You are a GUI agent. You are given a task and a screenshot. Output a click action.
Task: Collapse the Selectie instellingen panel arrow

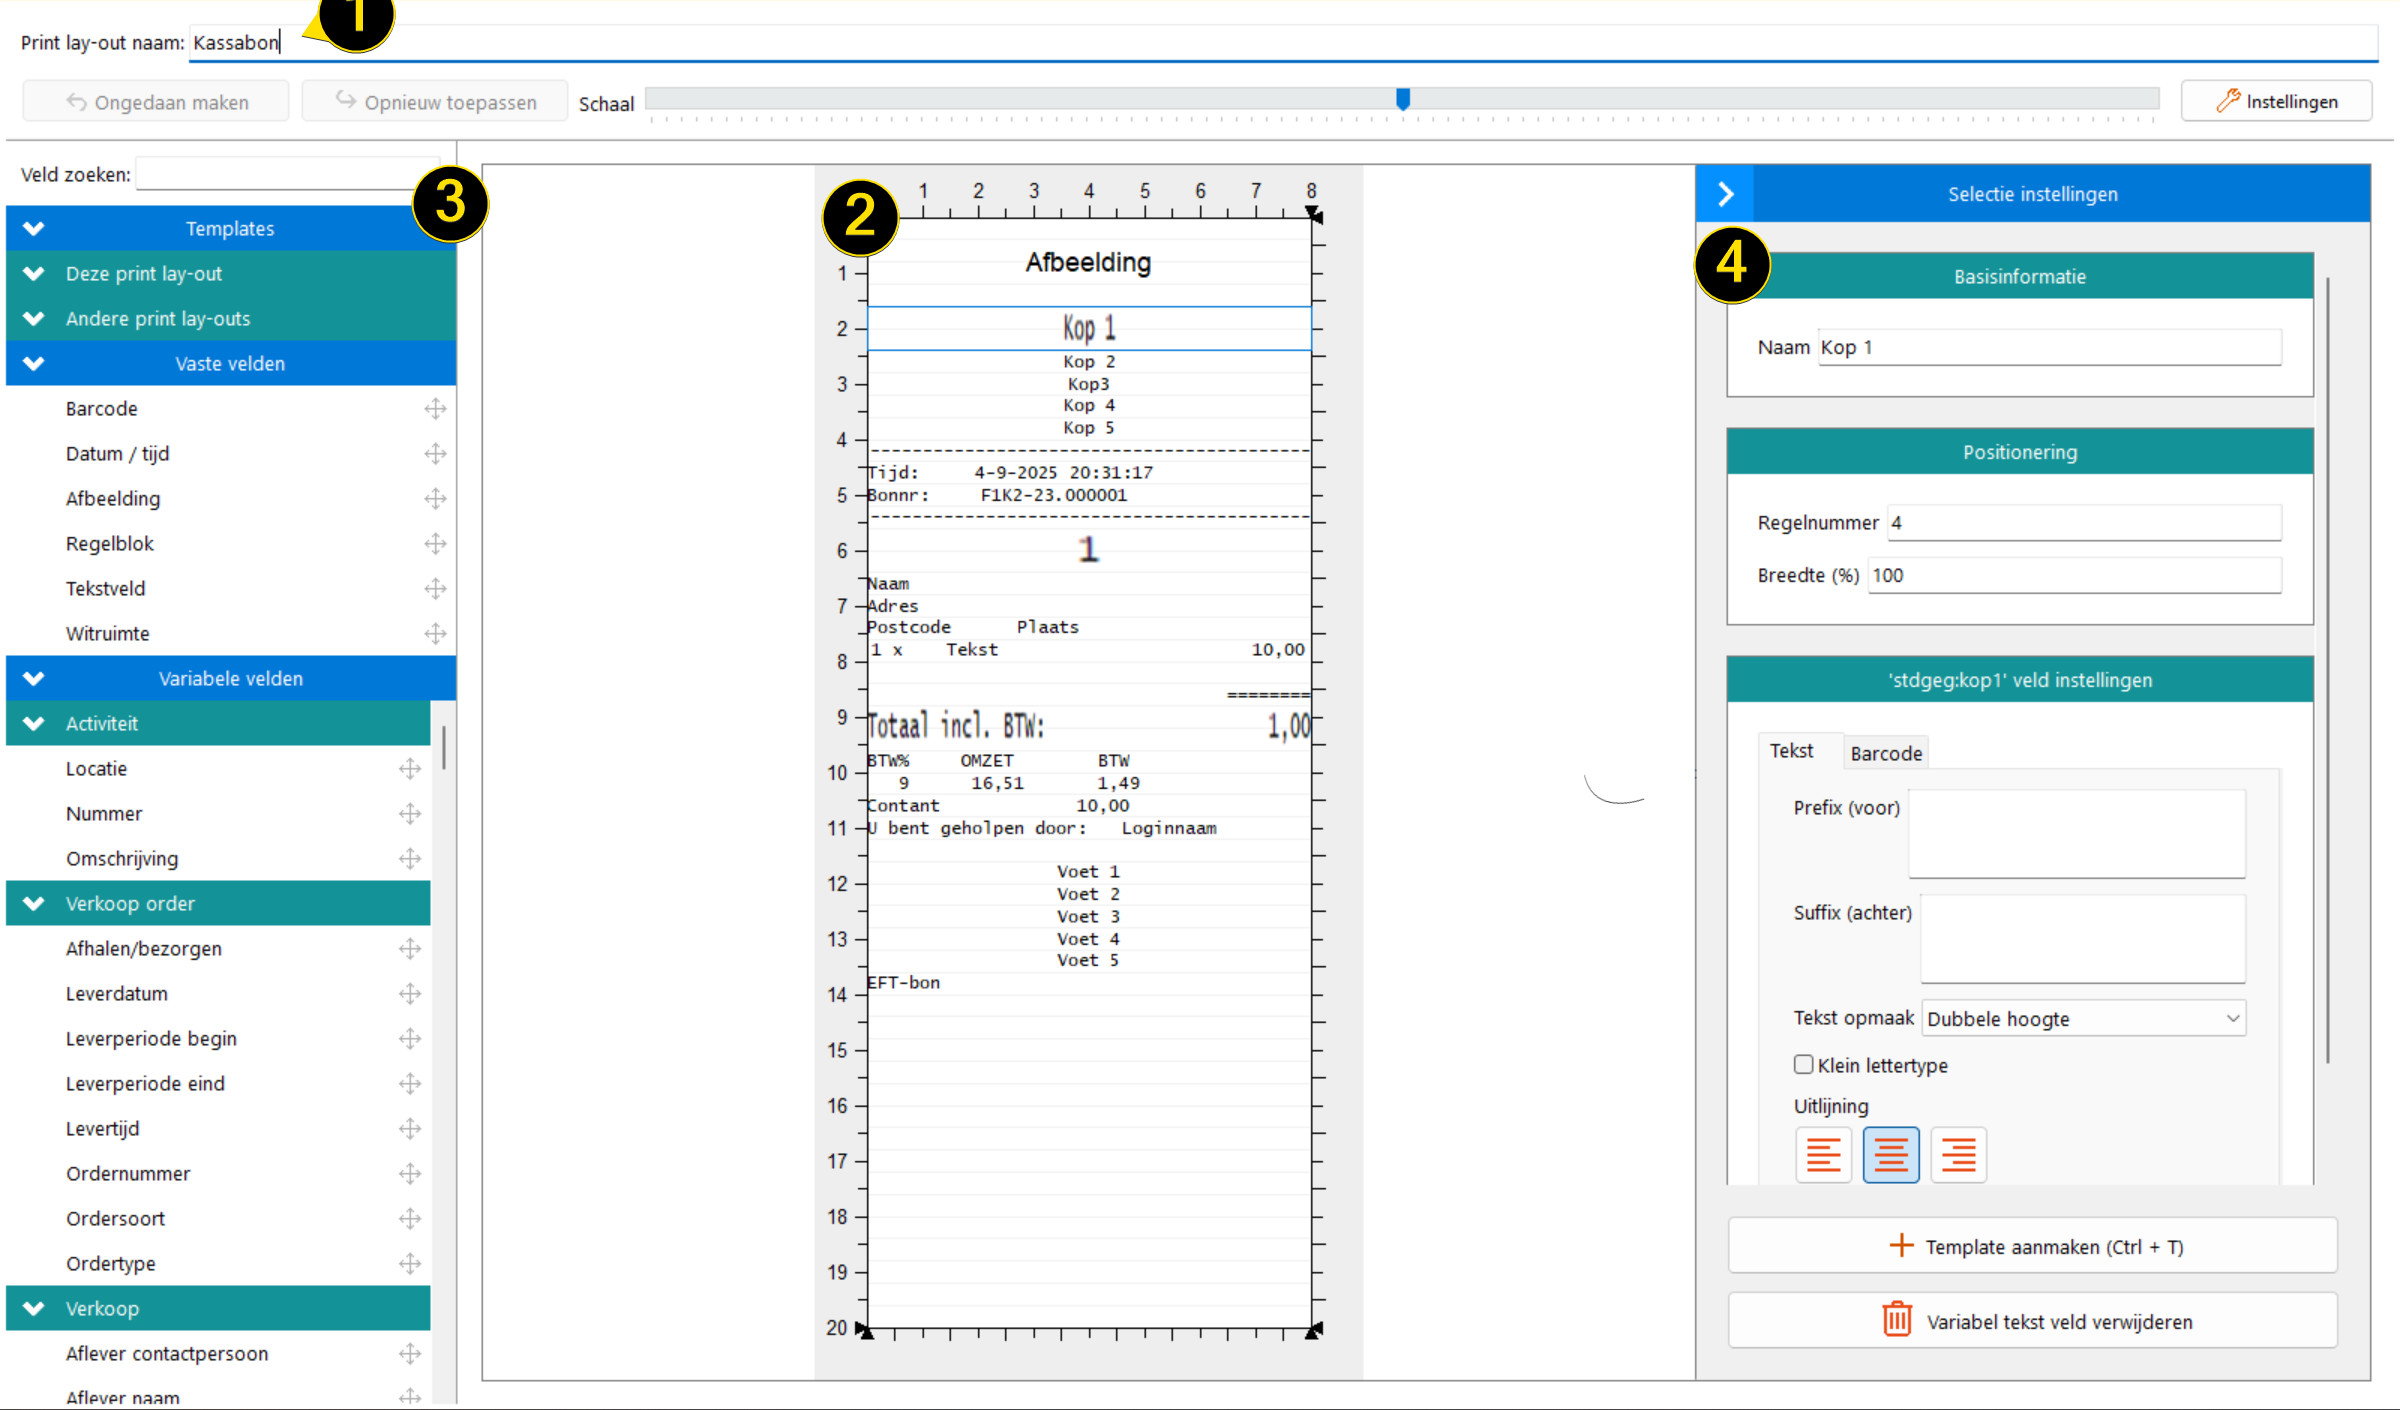click(1726, 194)
